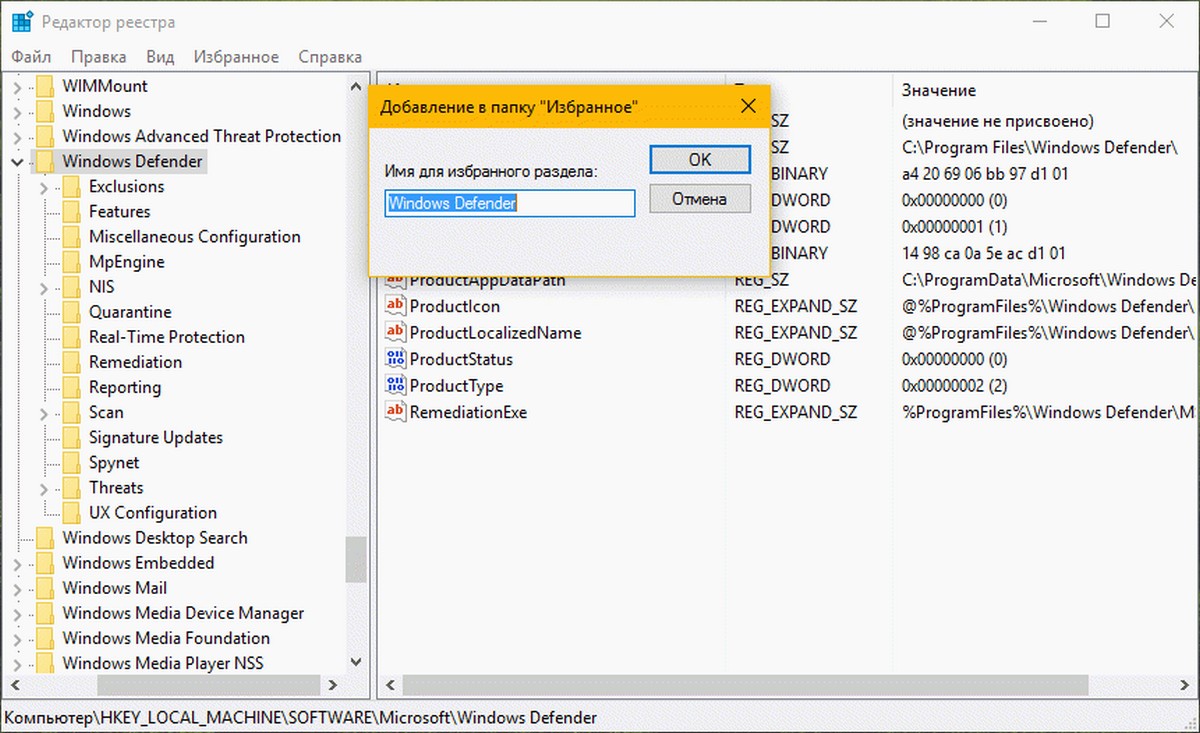Click the NIS folder icon
1200x733 pixels.
(70, 287)
